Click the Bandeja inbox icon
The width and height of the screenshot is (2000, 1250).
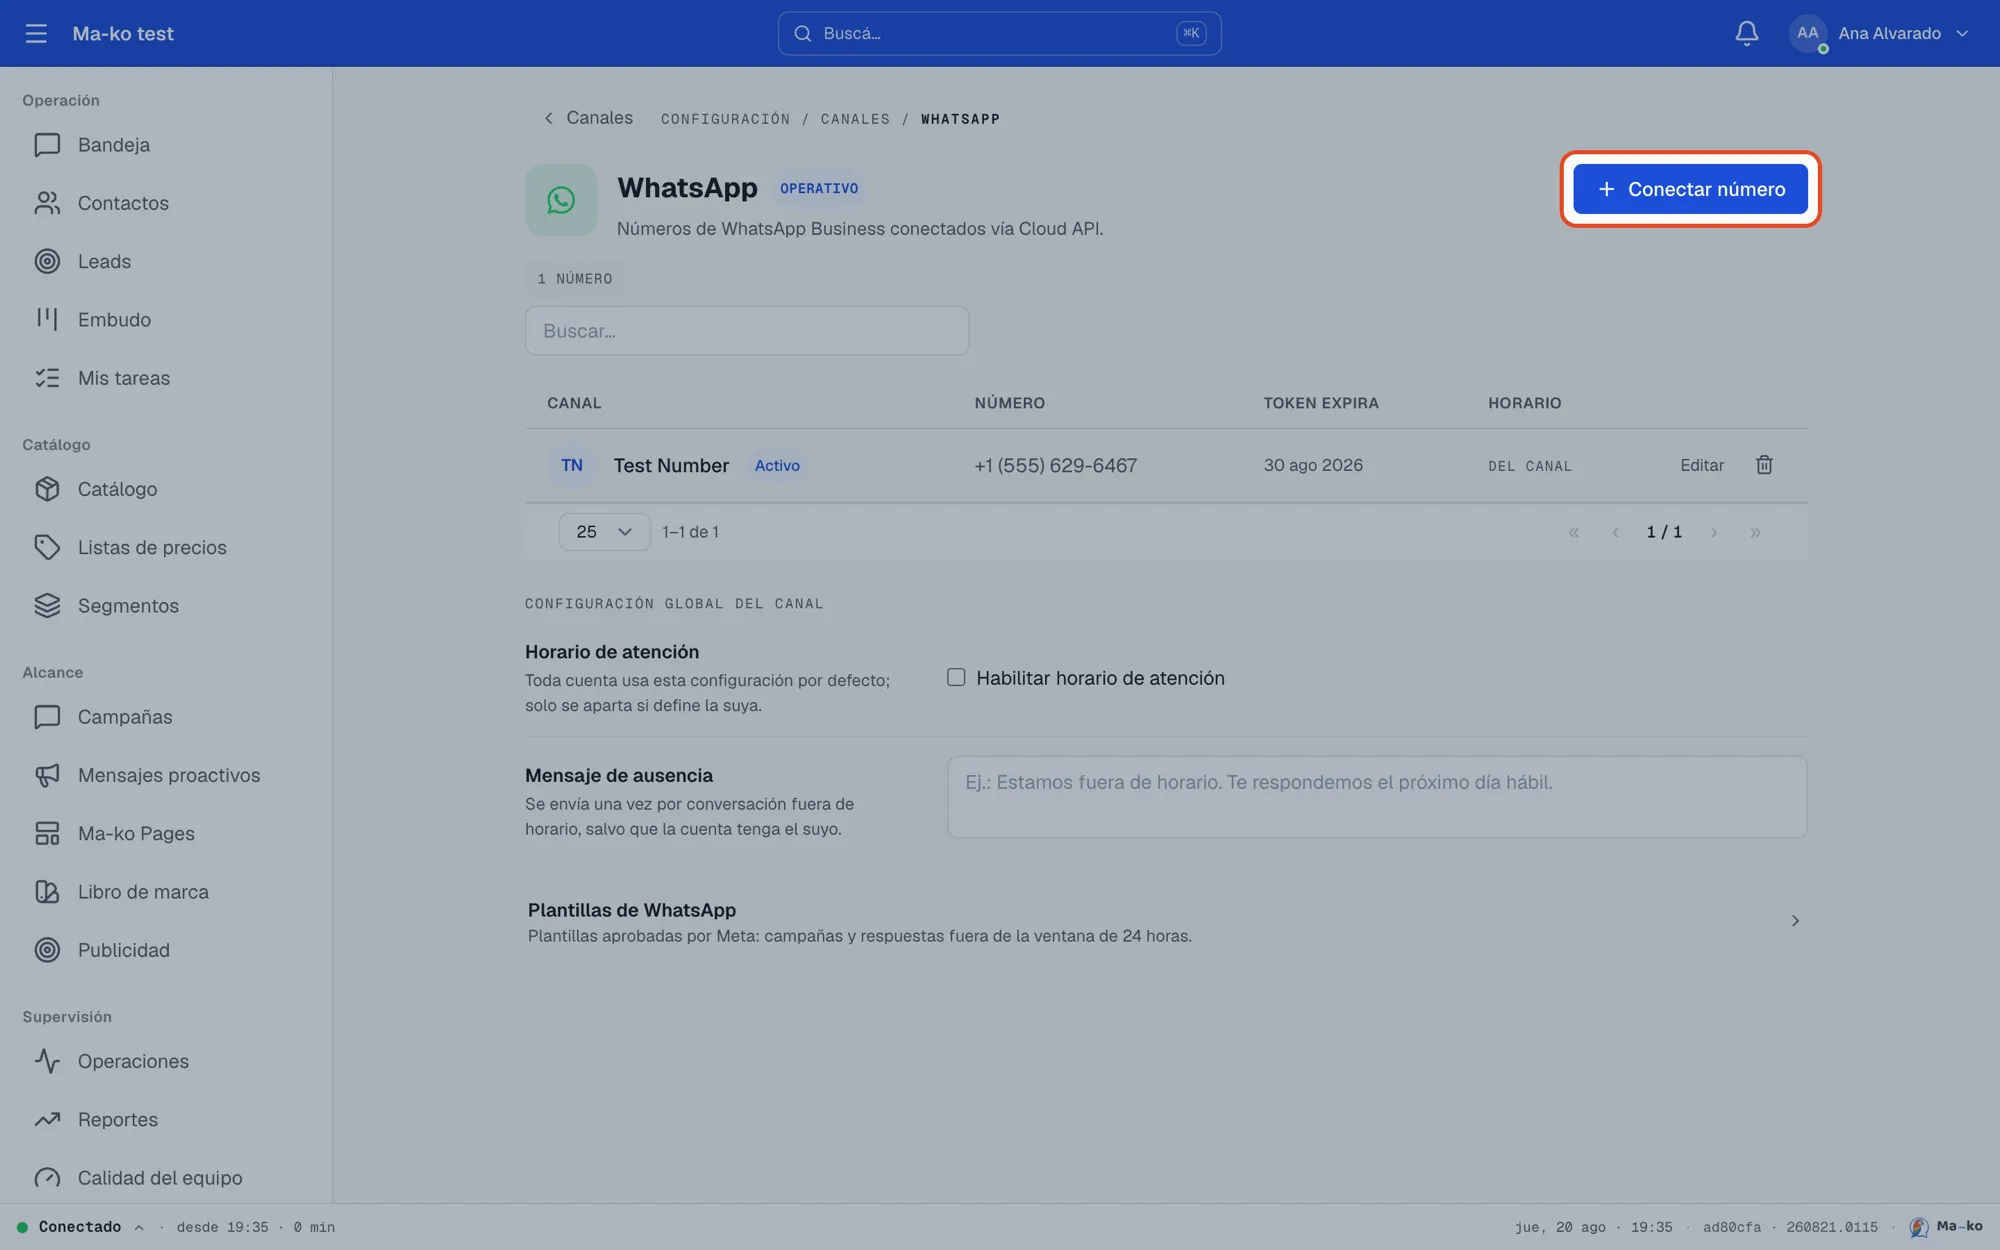pyautogui.click(x=47, y=145)
